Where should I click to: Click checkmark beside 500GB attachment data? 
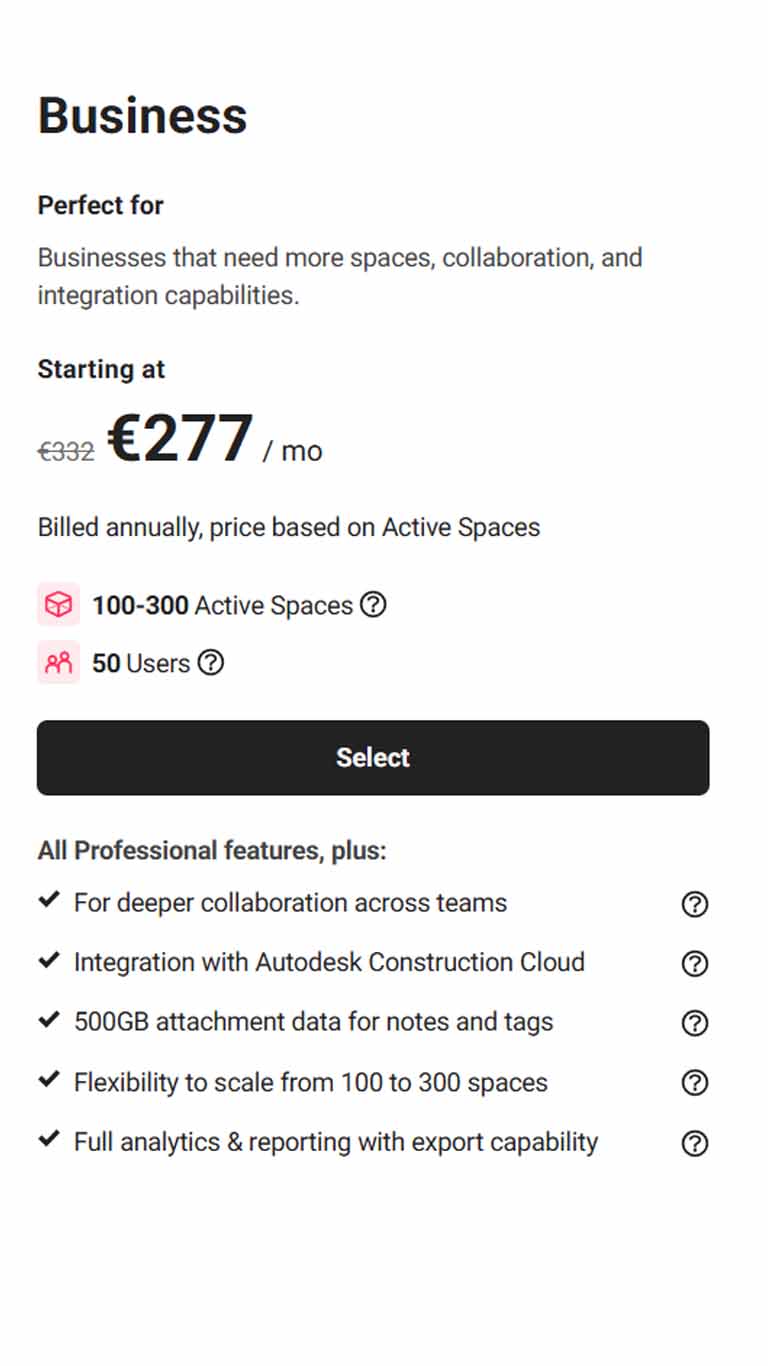tap(48, 1020)
